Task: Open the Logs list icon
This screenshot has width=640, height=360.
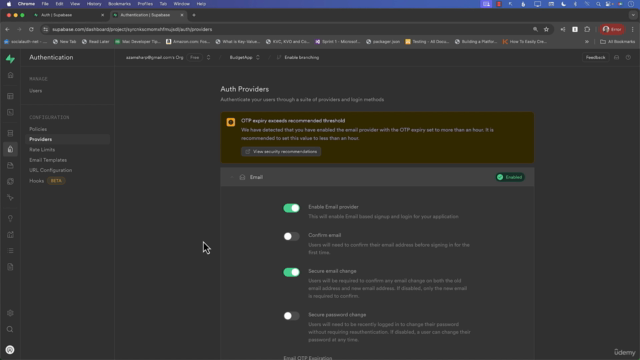Action: coord(11,251)
